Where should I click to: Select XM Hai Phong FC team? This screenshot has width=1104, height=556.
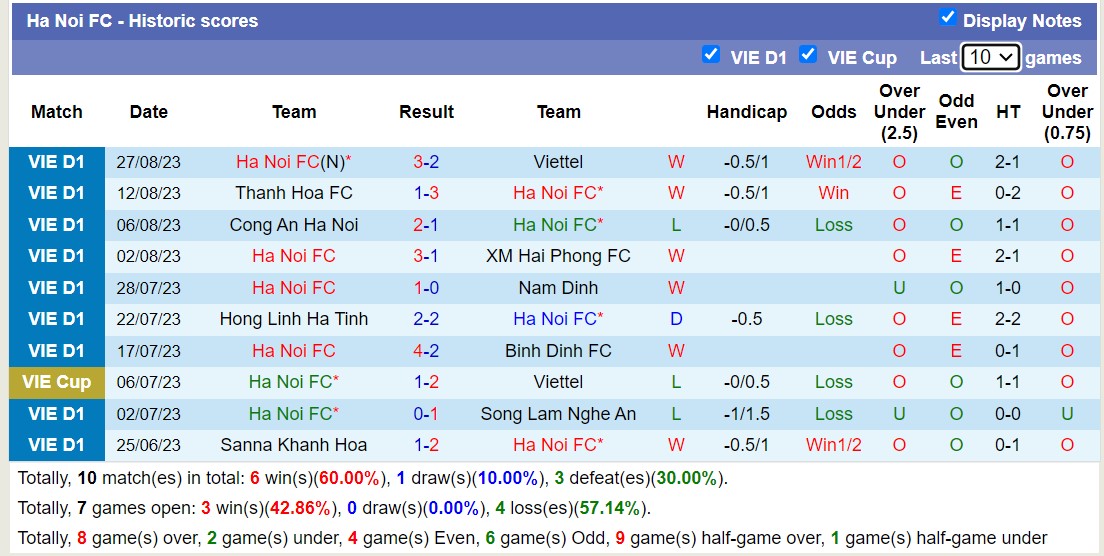pyautogui.click(x=558, y=256)
